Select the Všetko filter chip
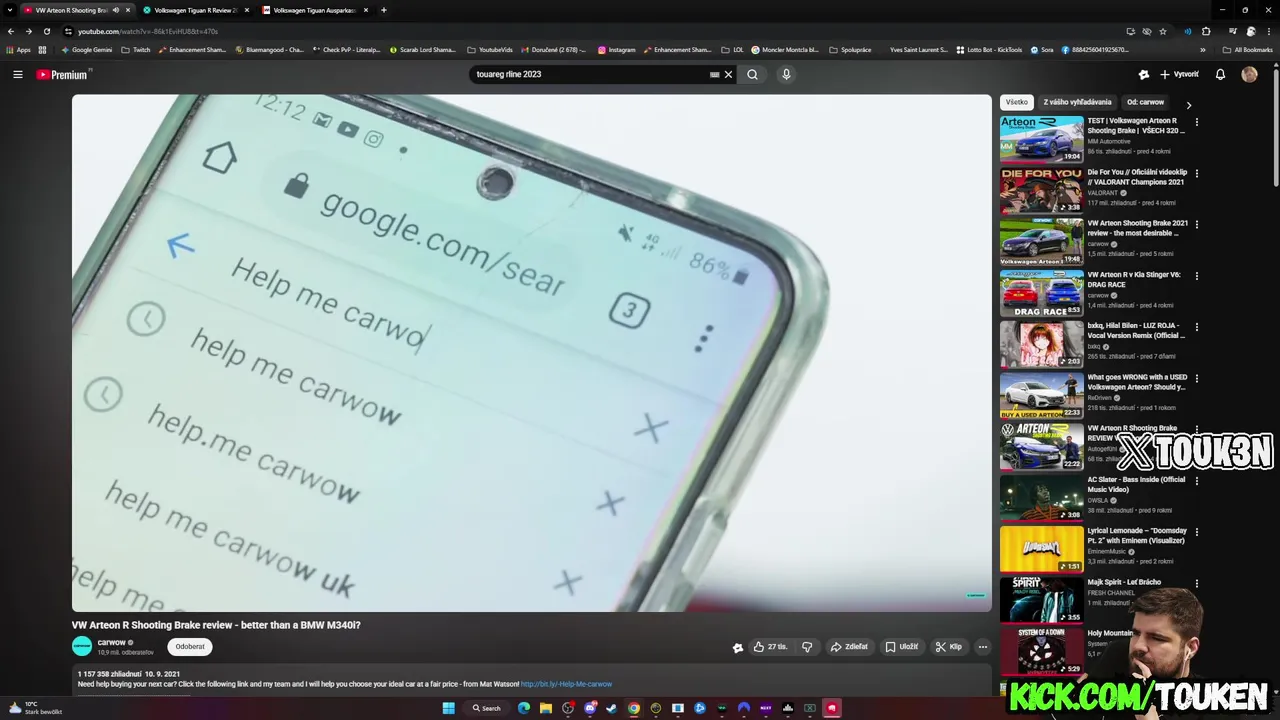This screenshot has width=1280, height=720. point(1017,102)
